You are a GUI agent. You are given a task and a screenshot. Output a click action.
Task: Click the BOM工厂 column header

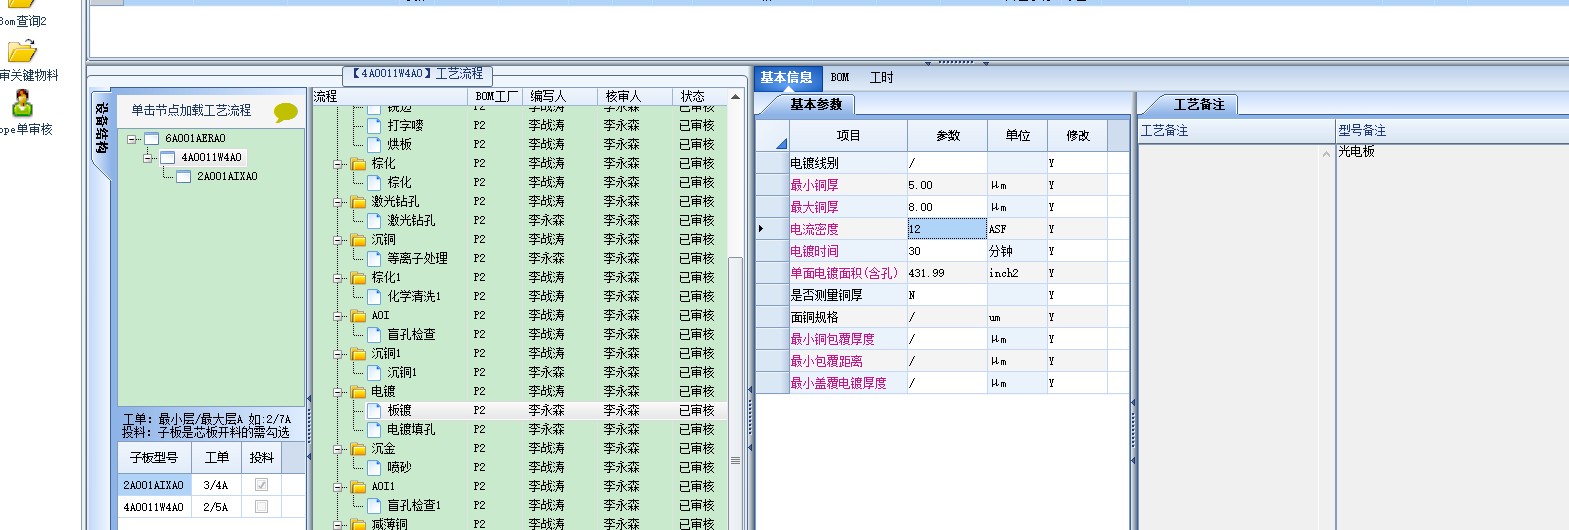(x=496, y=96)
